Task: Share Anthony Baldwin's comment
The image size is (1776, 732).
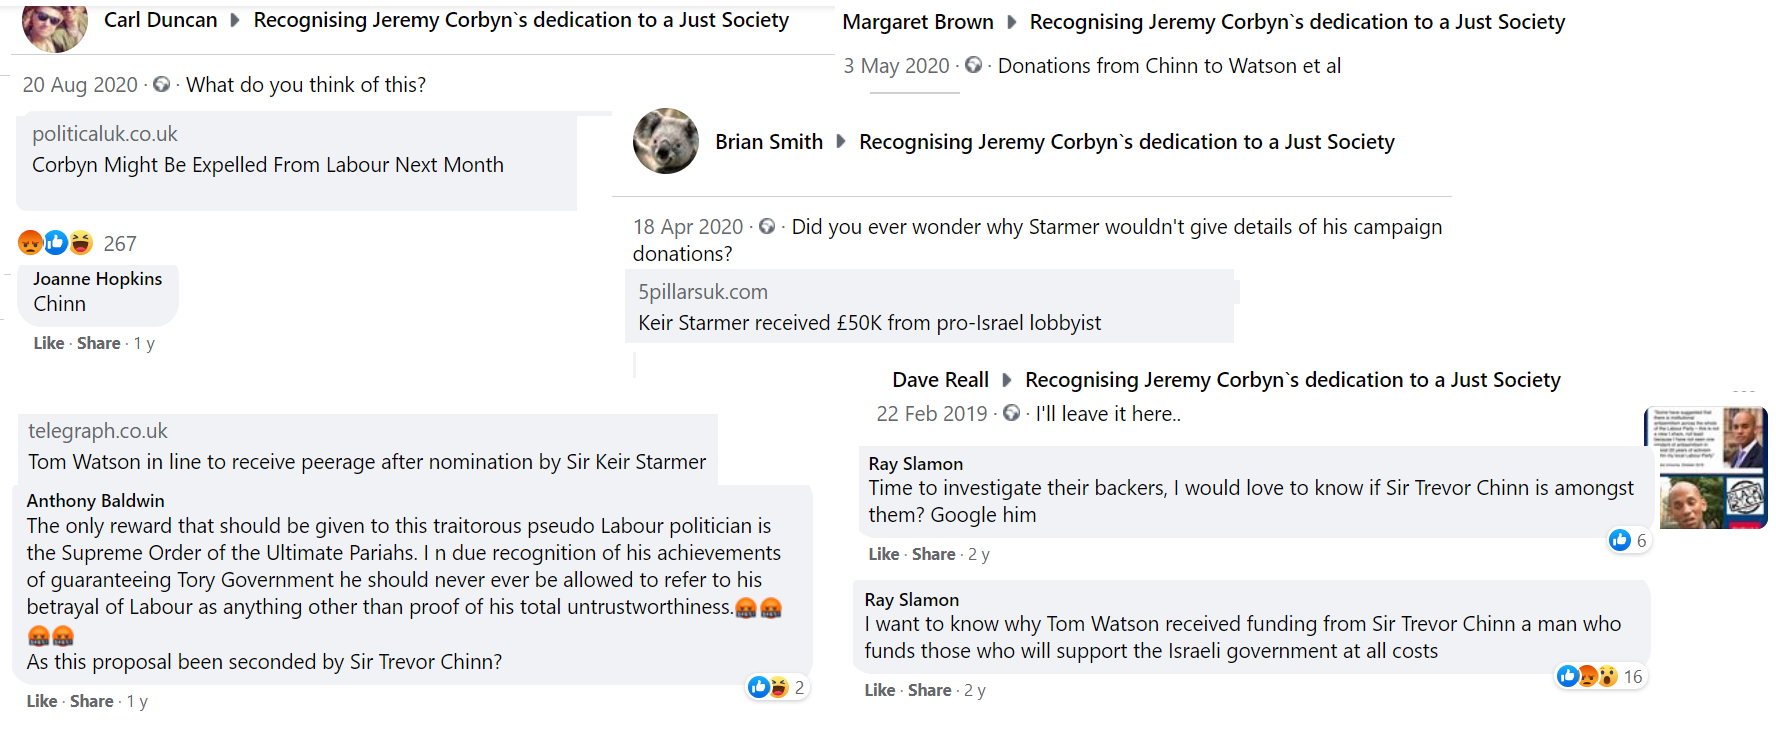Action: point(91,701)
